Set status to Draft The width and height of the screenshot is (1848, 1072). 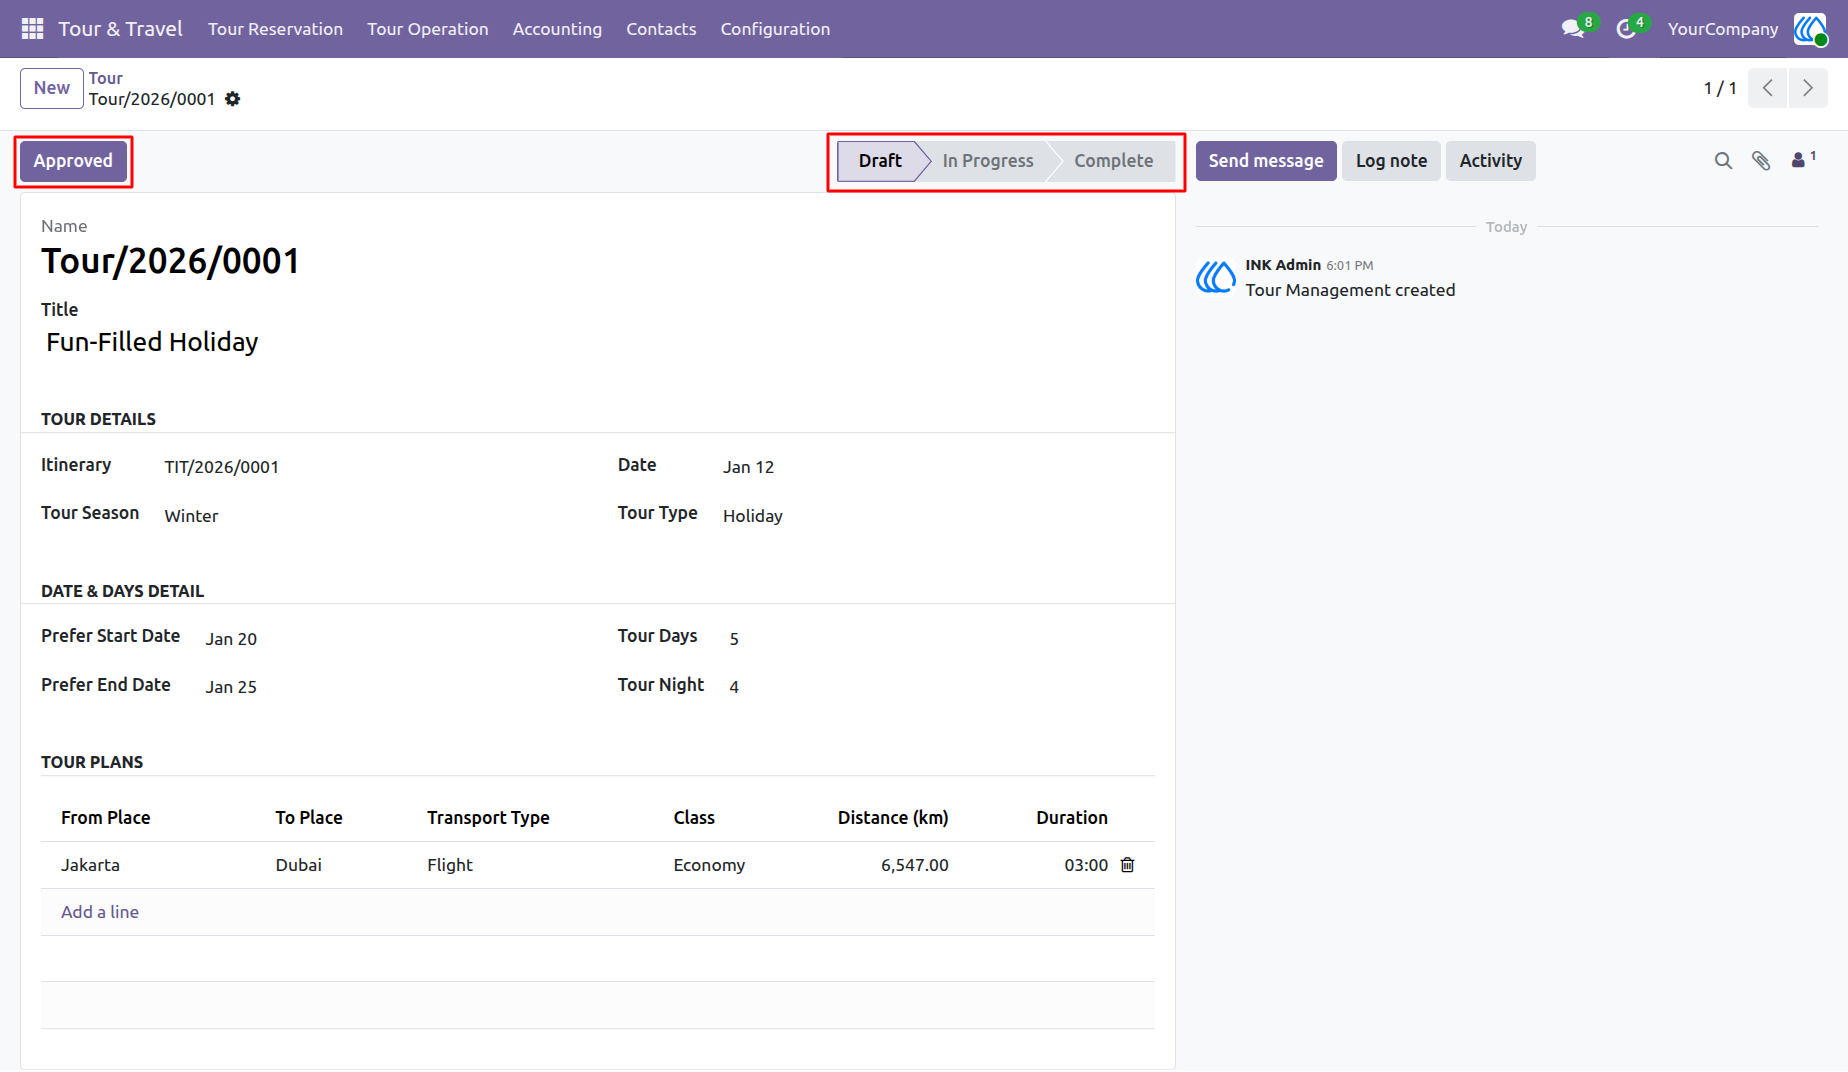(880, 161)
